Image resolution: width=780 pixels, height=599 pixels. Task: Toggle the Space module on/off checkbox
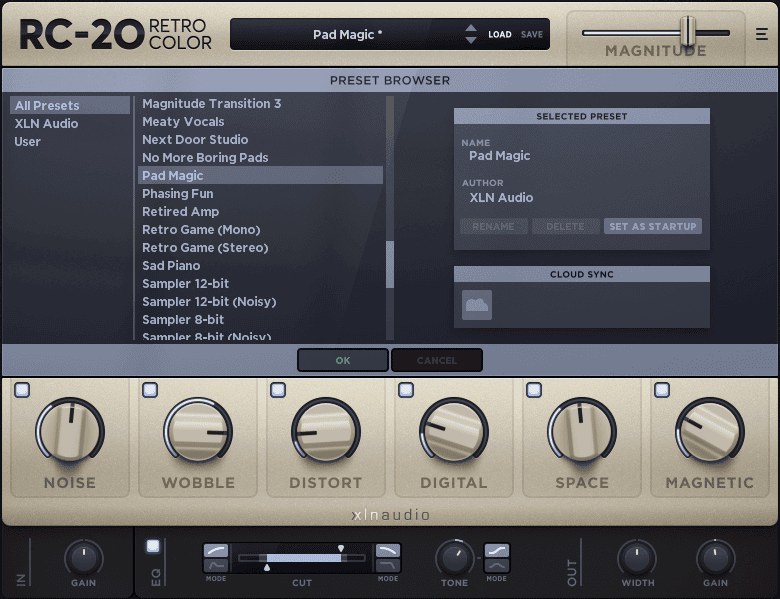coord(534,390)
